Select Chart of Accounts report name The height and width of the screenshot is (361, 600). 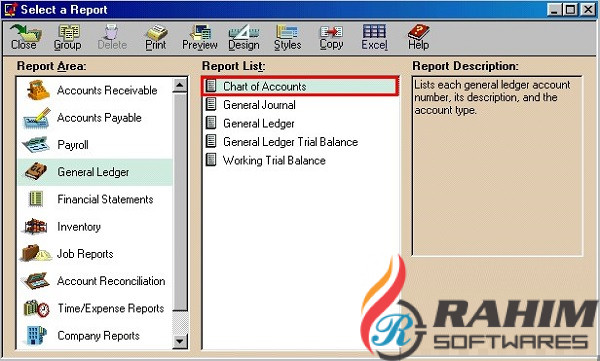point(264,86)
